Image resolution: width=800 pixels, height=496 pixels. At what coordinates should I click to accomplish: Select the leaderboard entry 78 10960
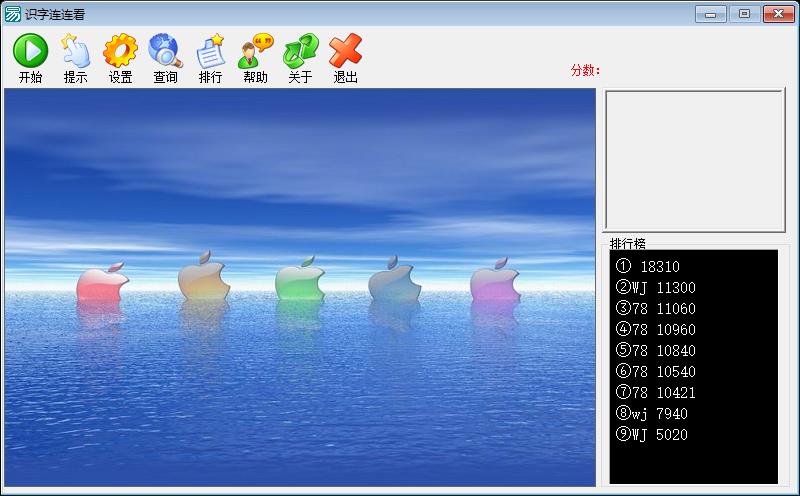tap(656, 329)
